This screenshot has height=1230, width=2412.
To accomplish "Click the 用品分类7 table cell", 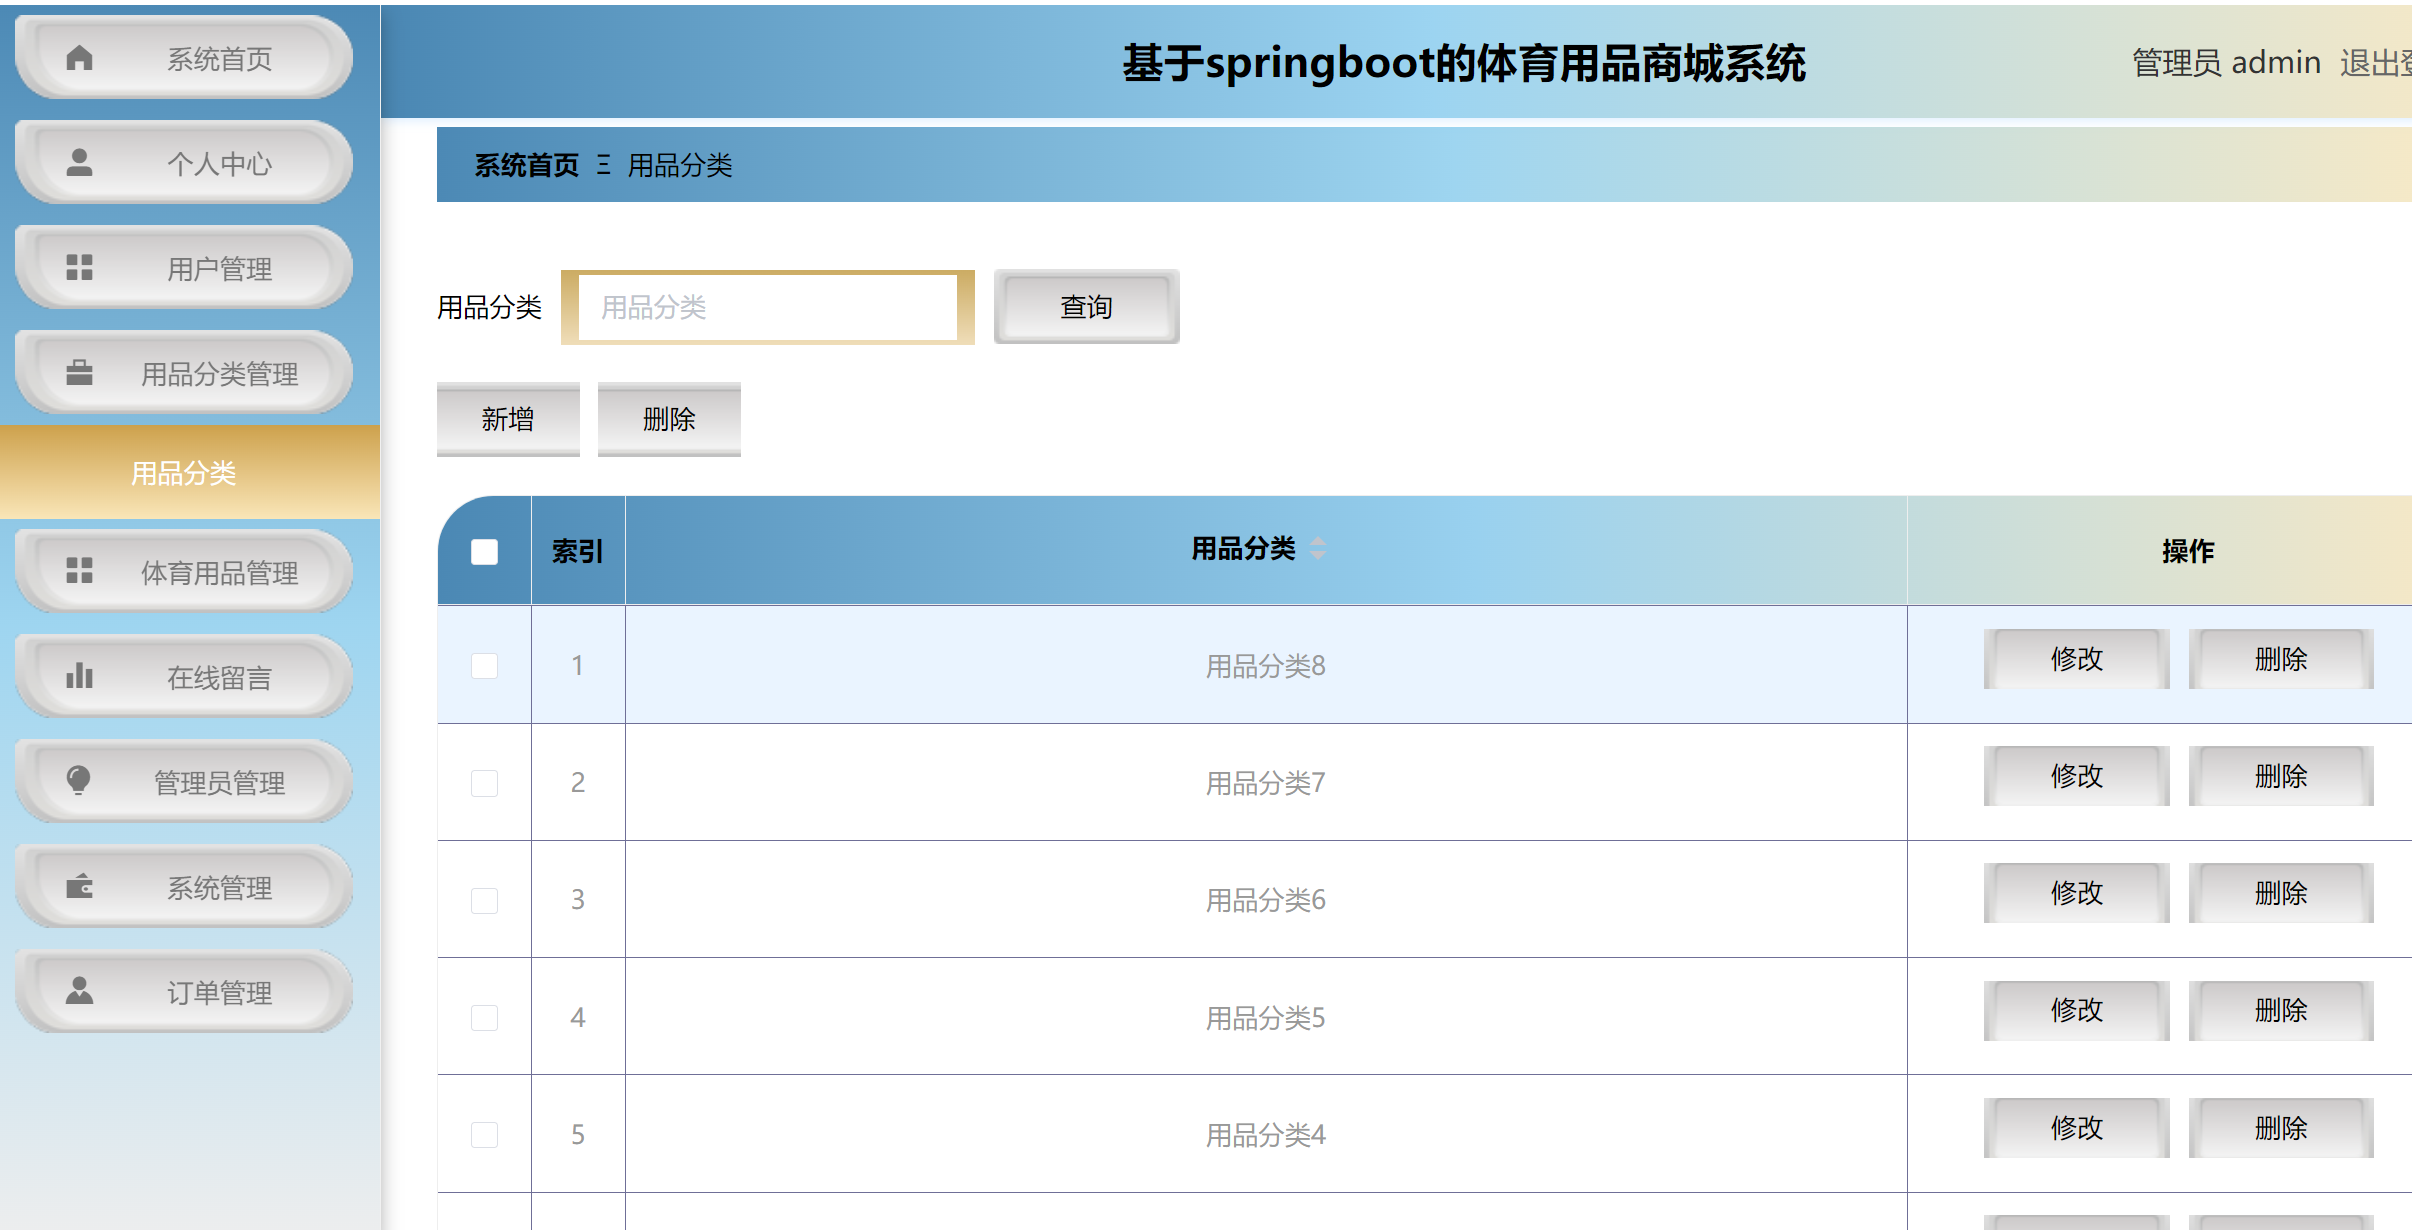I will (x=1265, y=783).
